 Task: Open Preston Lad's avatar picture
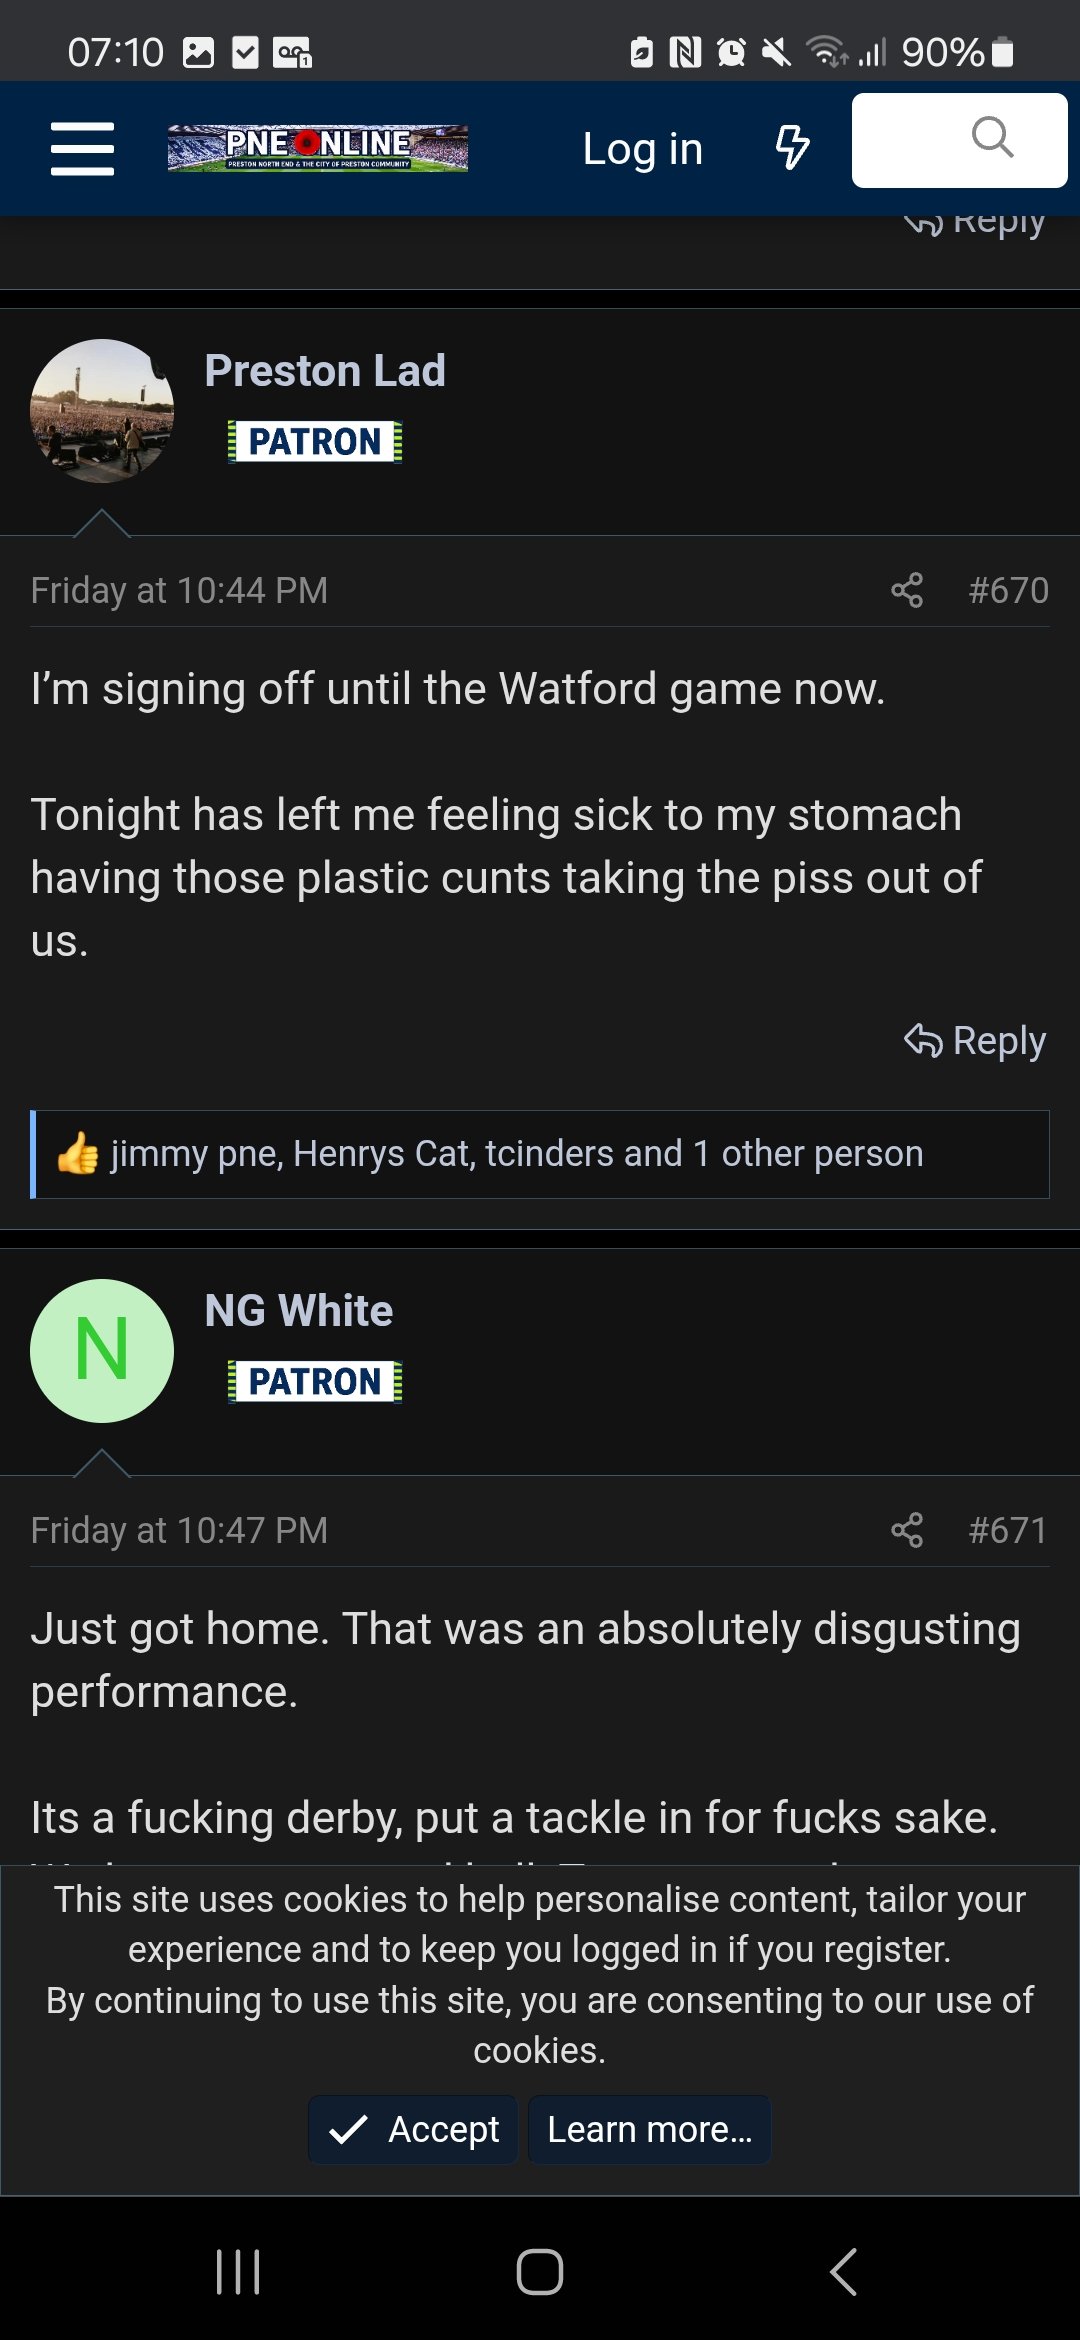tap(102, 411)
